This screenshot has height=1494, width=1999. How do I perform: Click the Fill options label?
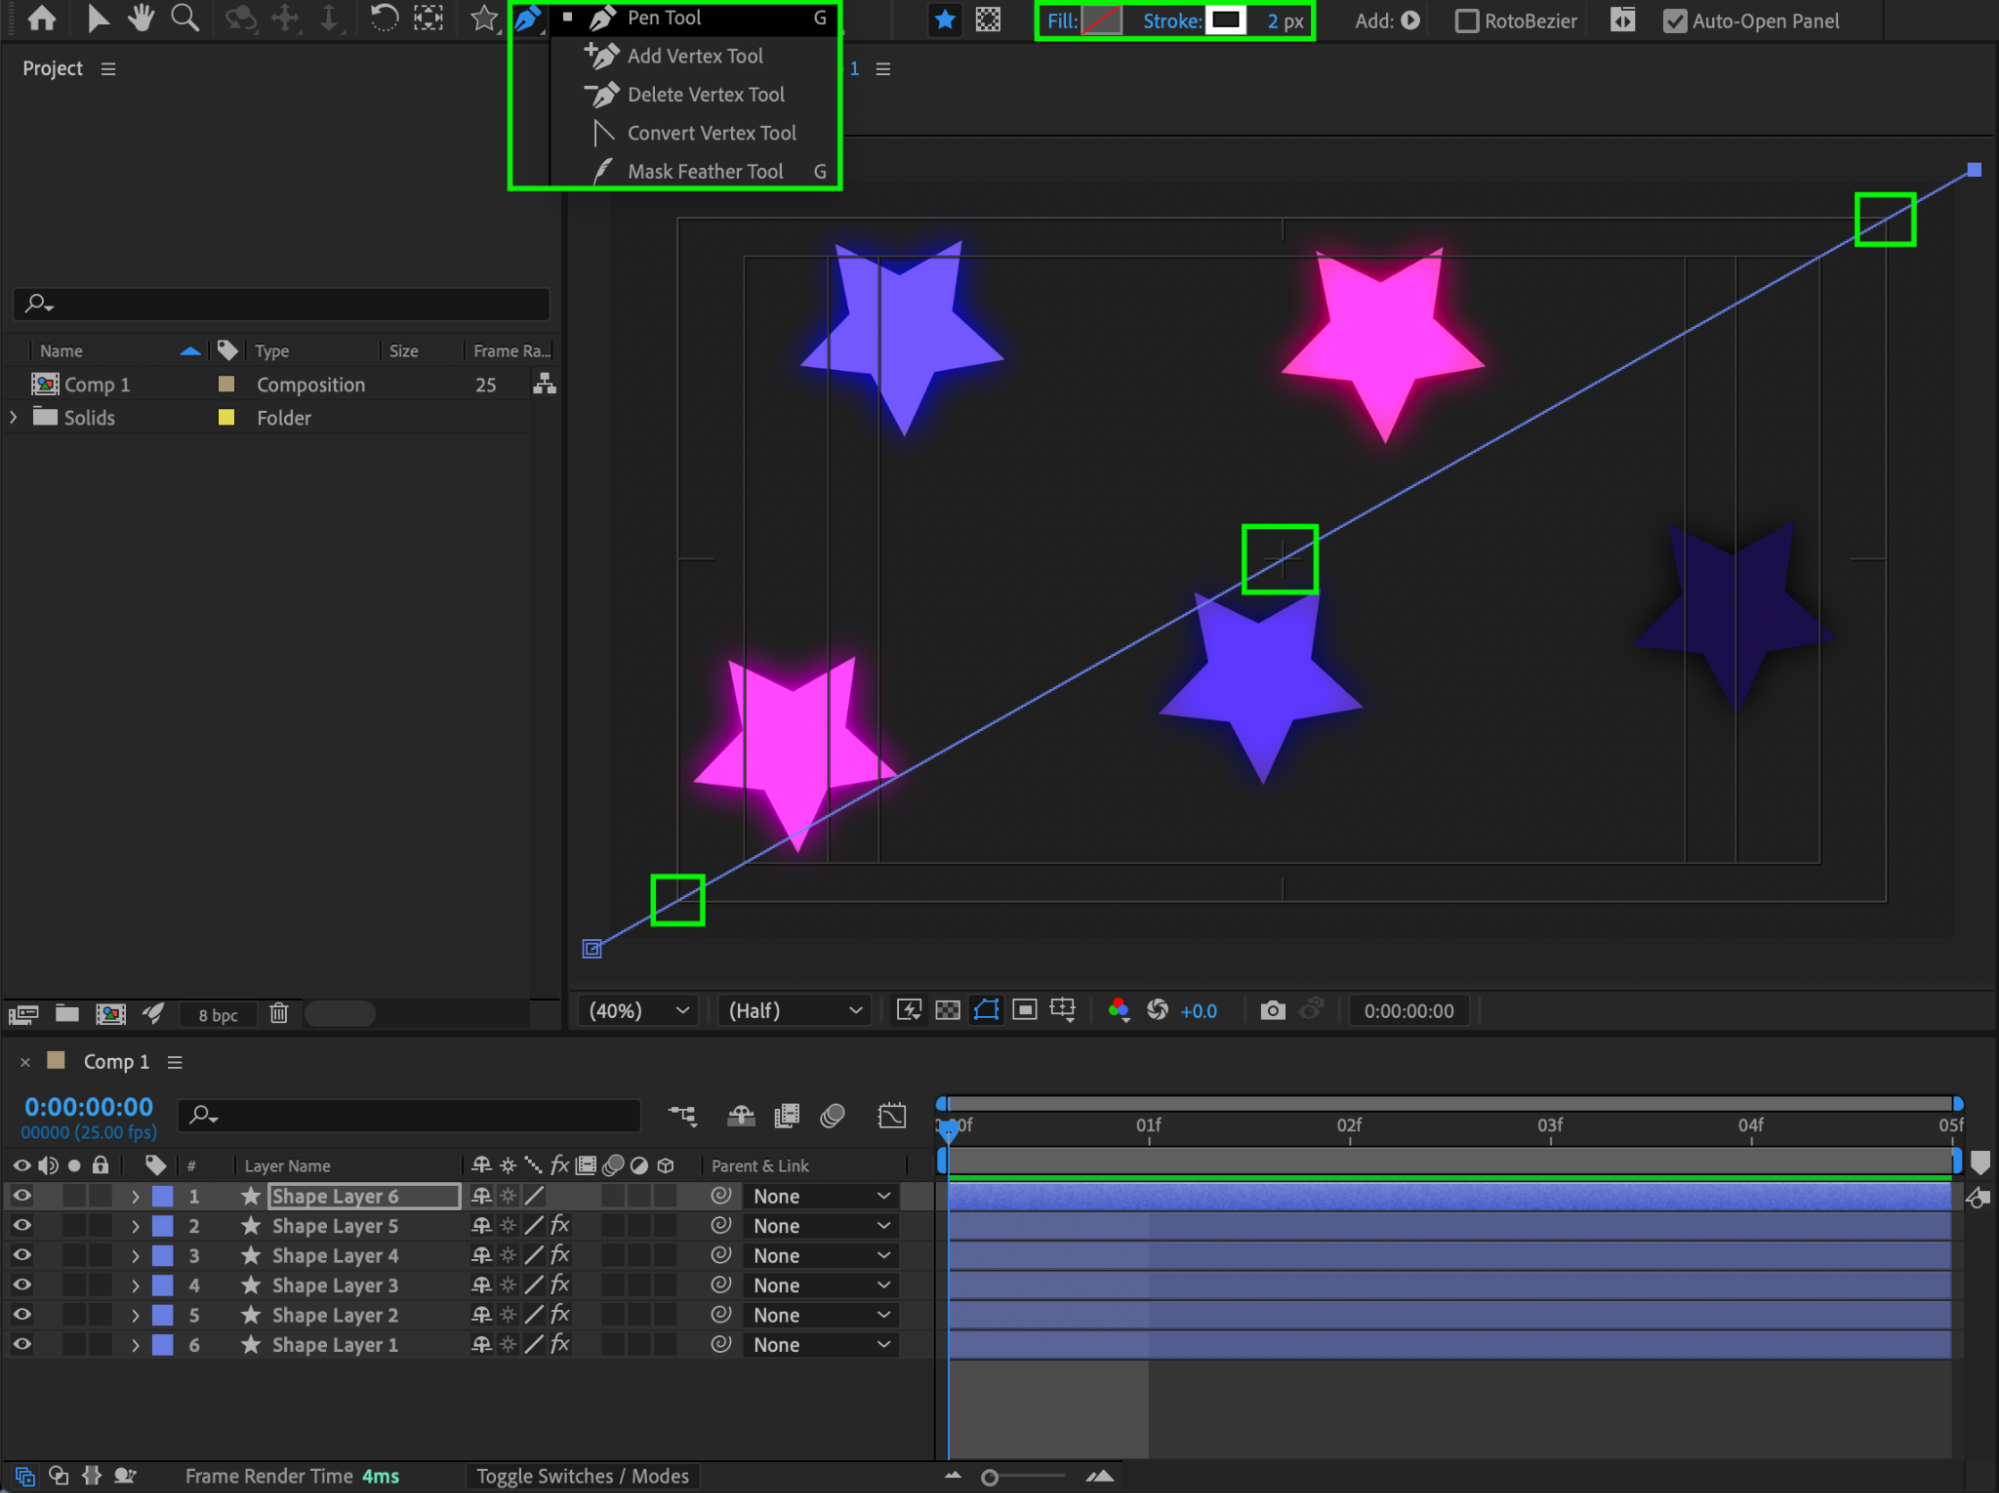[x=1062, y=21]
